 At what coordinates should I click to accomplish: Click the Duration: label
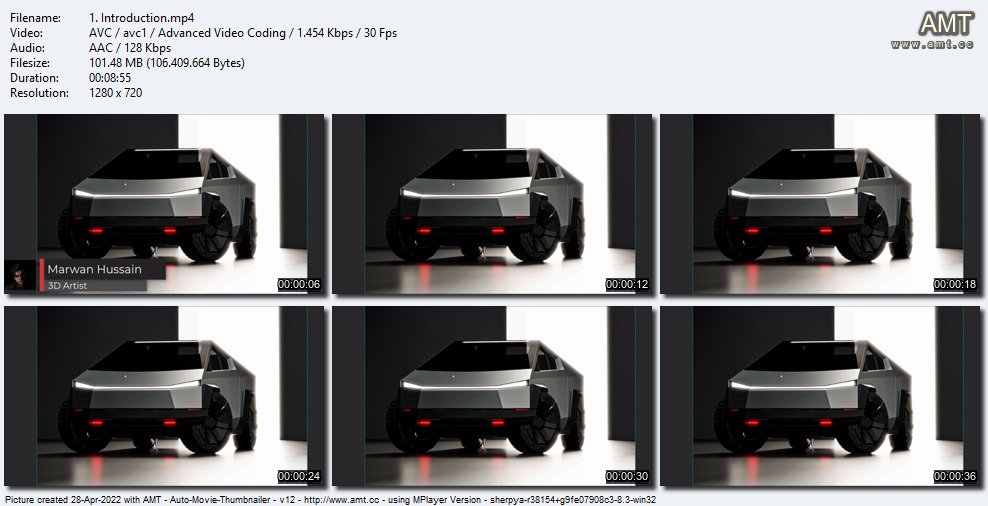[x=35, y=78]
